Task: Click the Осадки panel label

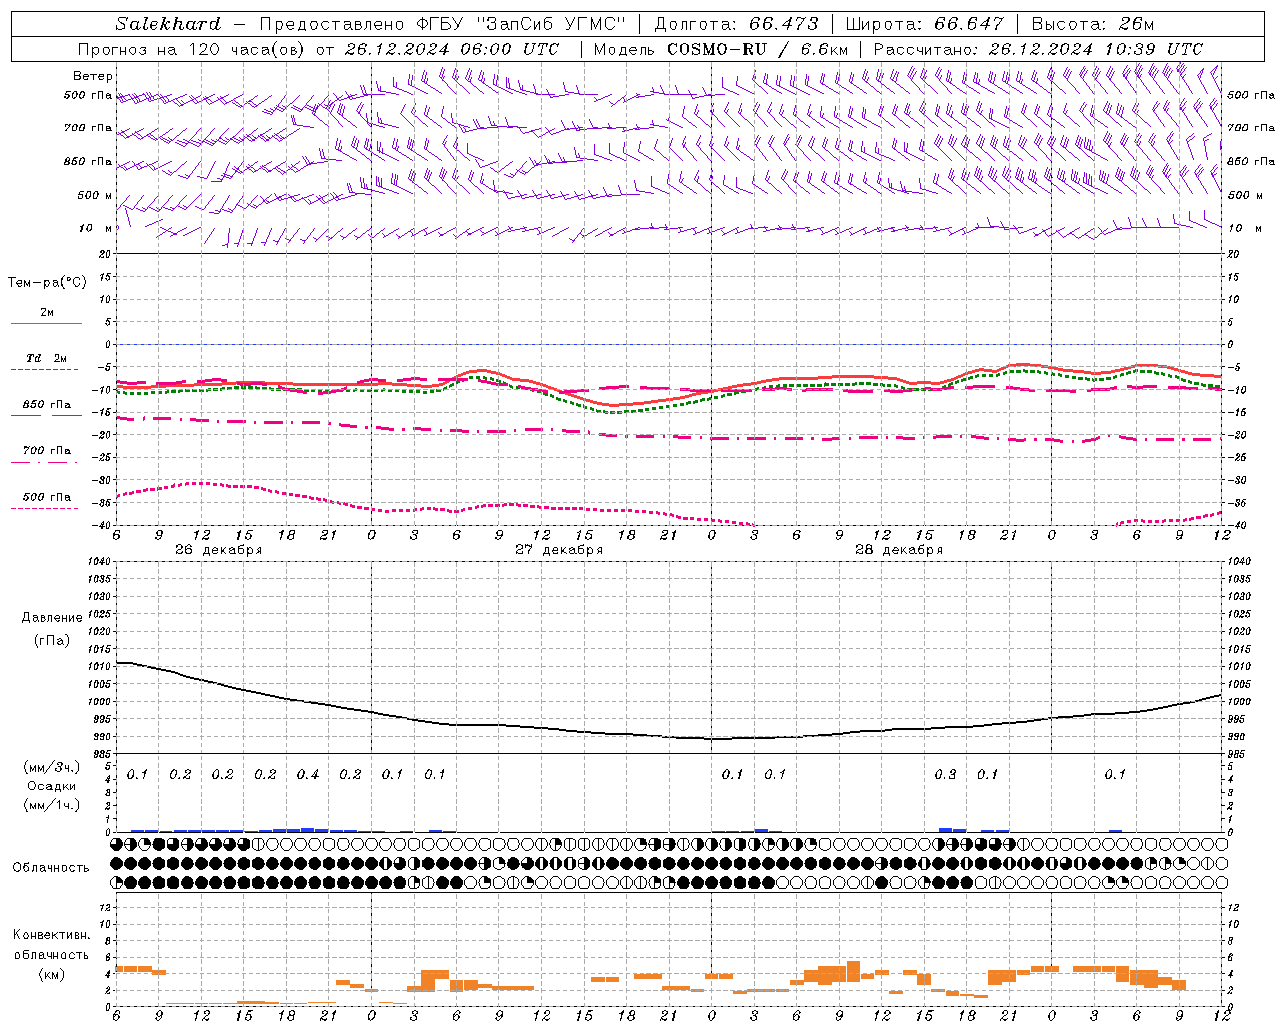Action: (51, 786)
